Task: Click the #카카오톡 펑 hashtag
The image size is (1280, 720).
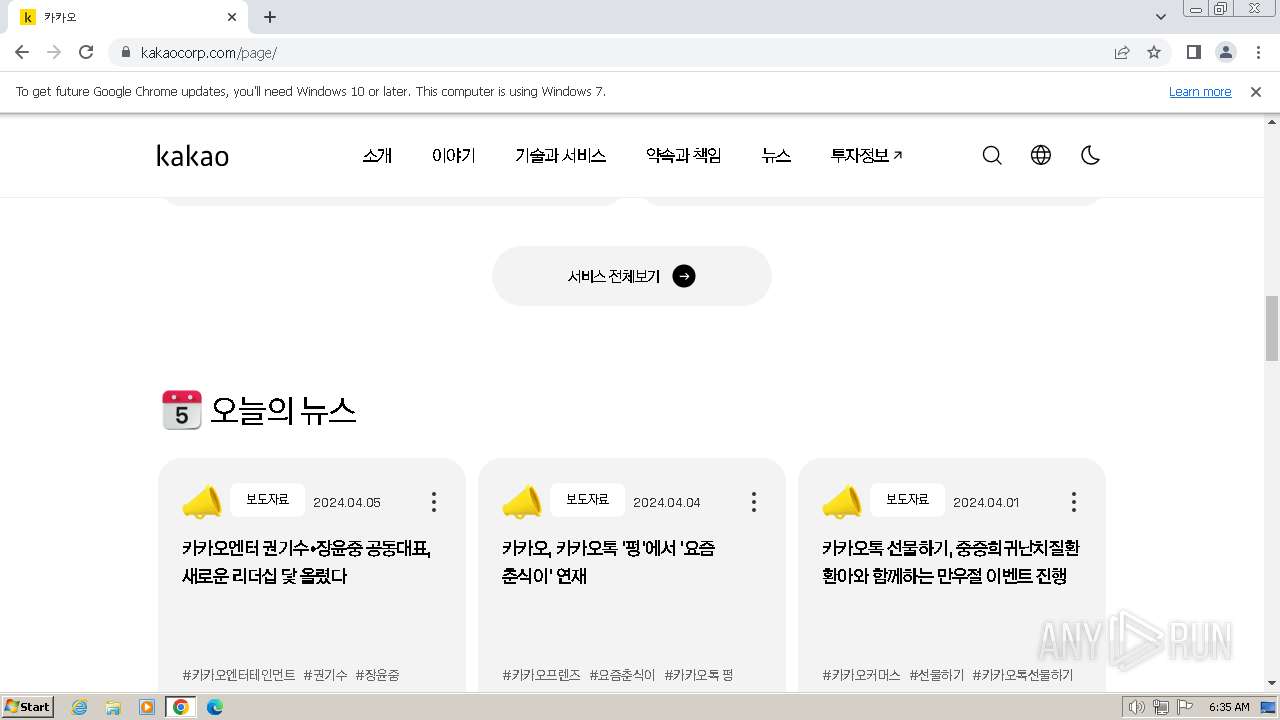Action: (699, 675)
